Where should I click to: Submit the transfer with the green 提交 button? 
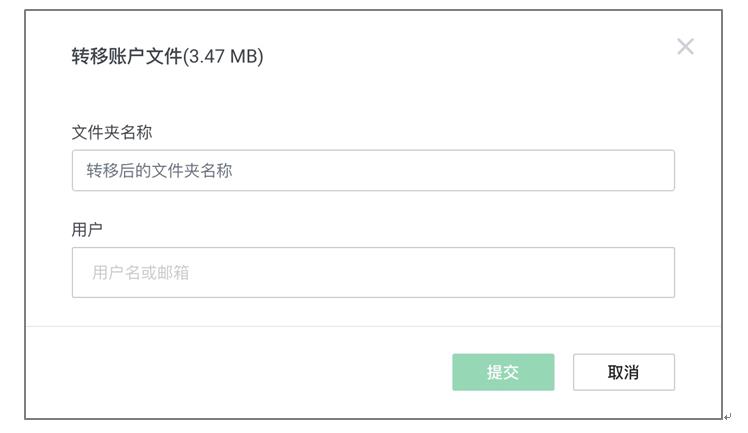tap(503, 372)
